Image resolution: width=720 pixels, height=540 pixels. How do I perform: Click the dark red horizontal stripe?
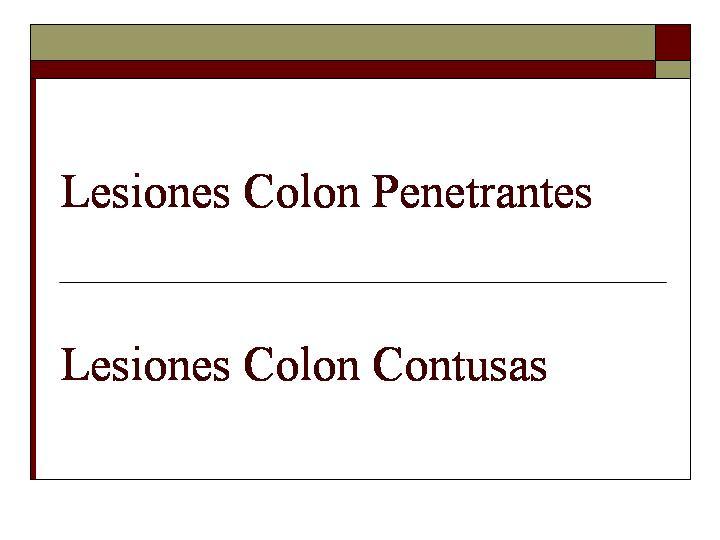[343, 69]
